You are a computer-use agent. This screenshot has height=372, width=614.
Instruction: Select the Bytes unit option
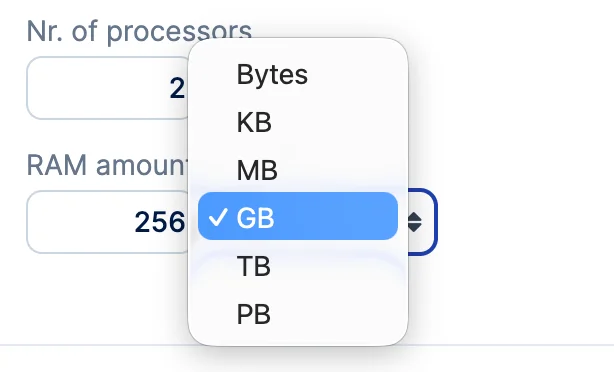298,74
